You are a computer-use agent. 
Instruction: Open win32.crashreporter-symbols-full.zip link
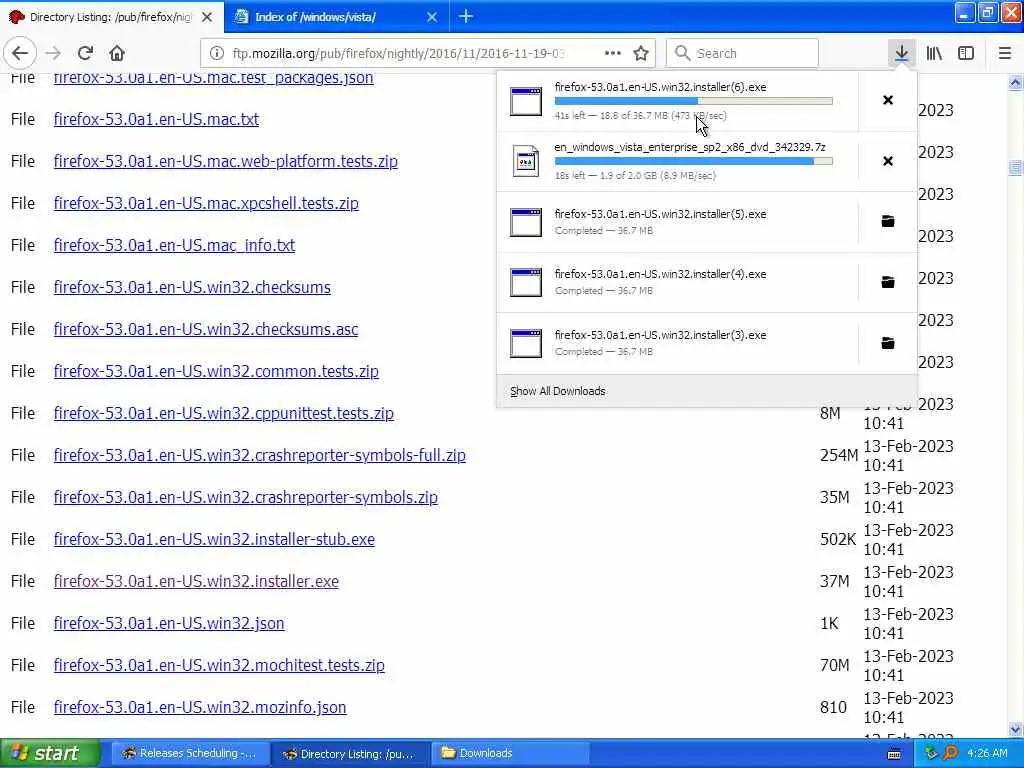point(259,455)
